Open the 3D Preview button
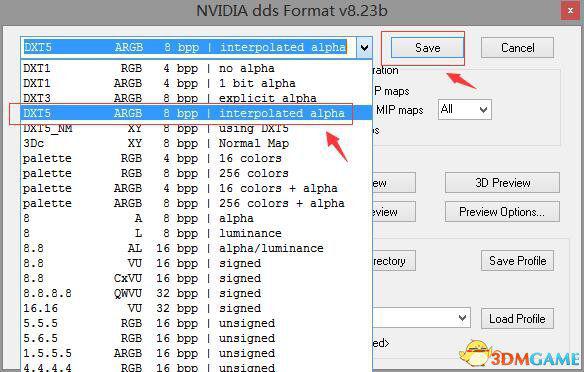 click(x=502, y=182)
